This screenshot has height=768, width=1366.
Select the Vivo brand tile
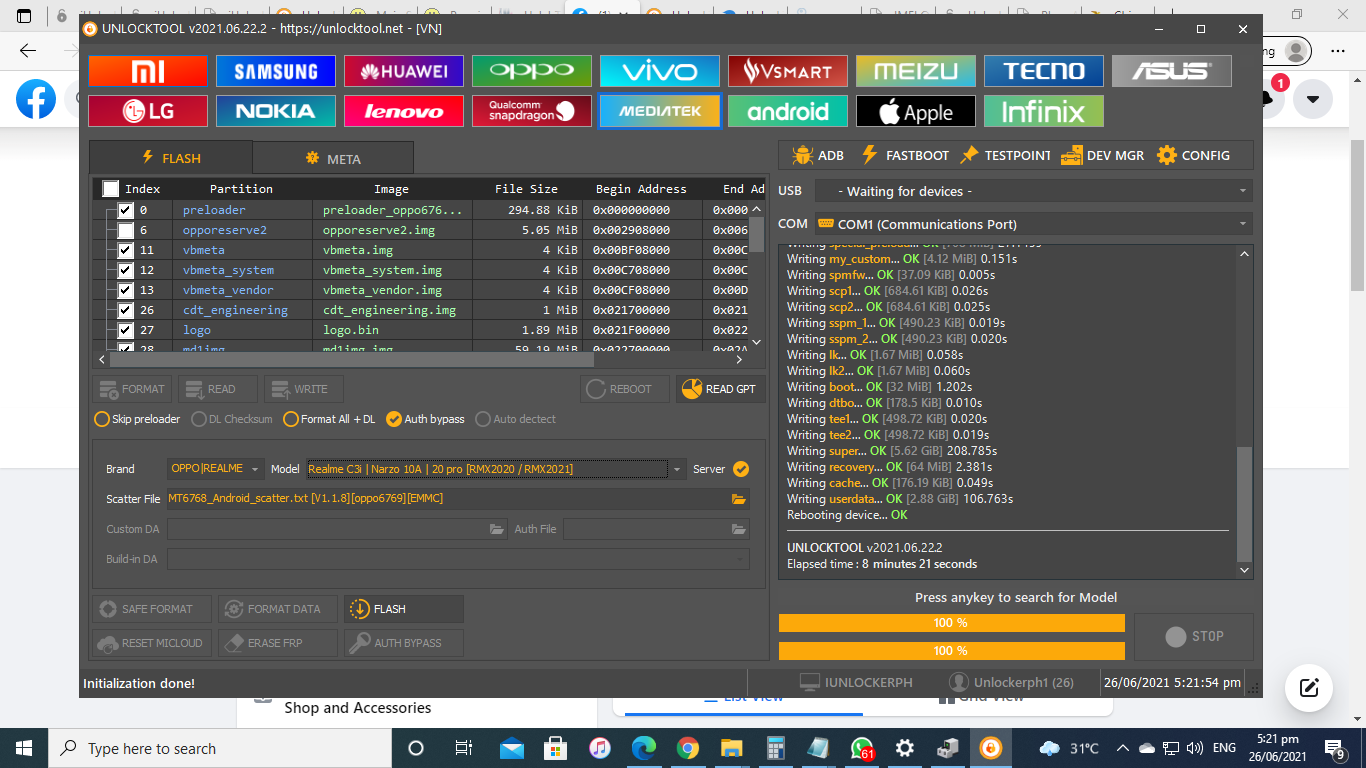point(660,71)
